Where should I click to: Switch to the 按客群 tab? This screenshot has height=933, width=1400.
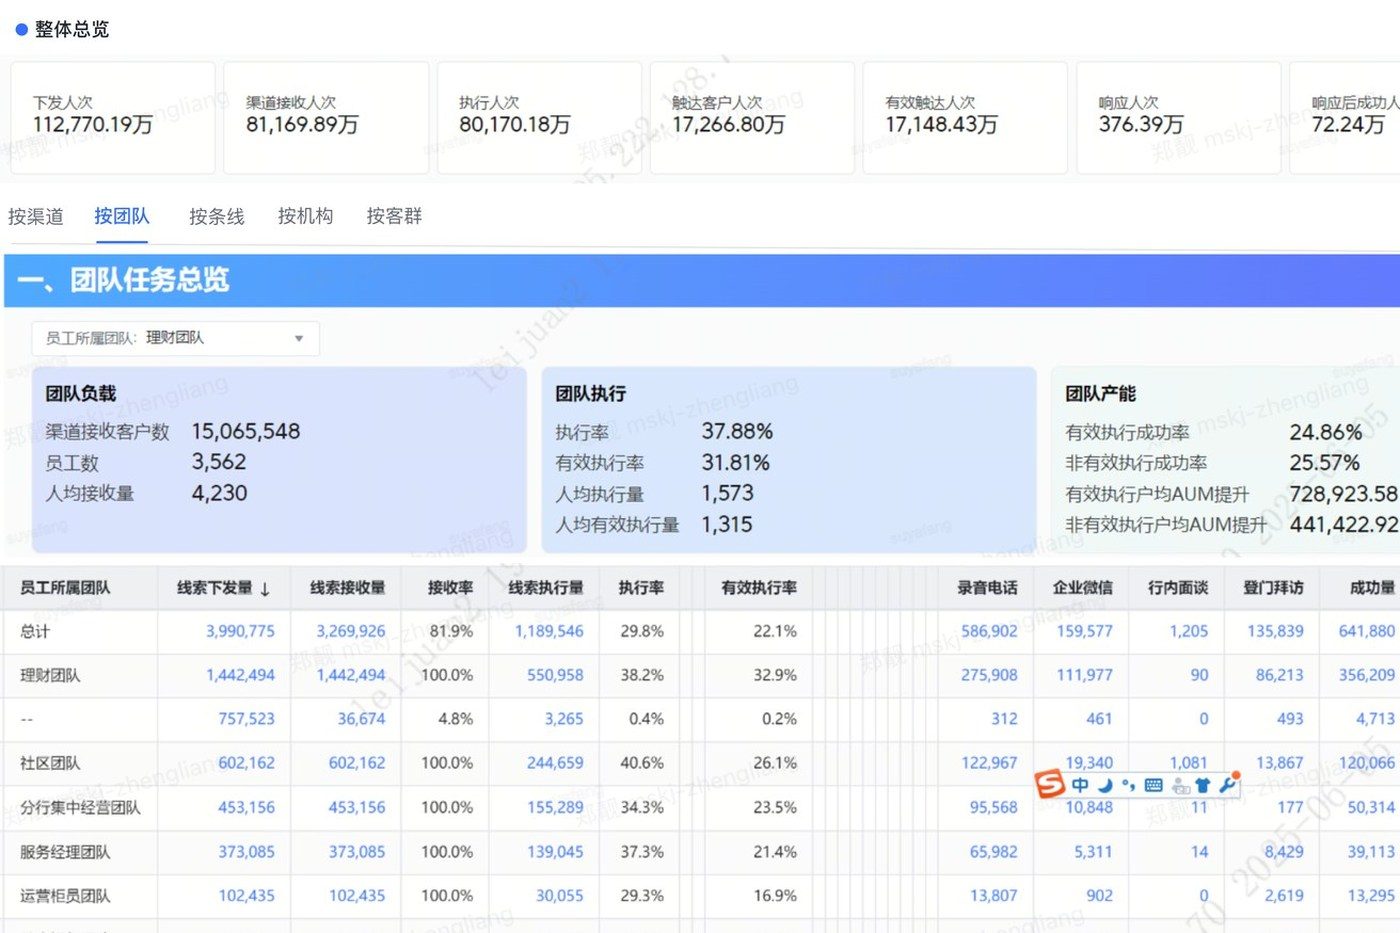[x=394, y=216]
